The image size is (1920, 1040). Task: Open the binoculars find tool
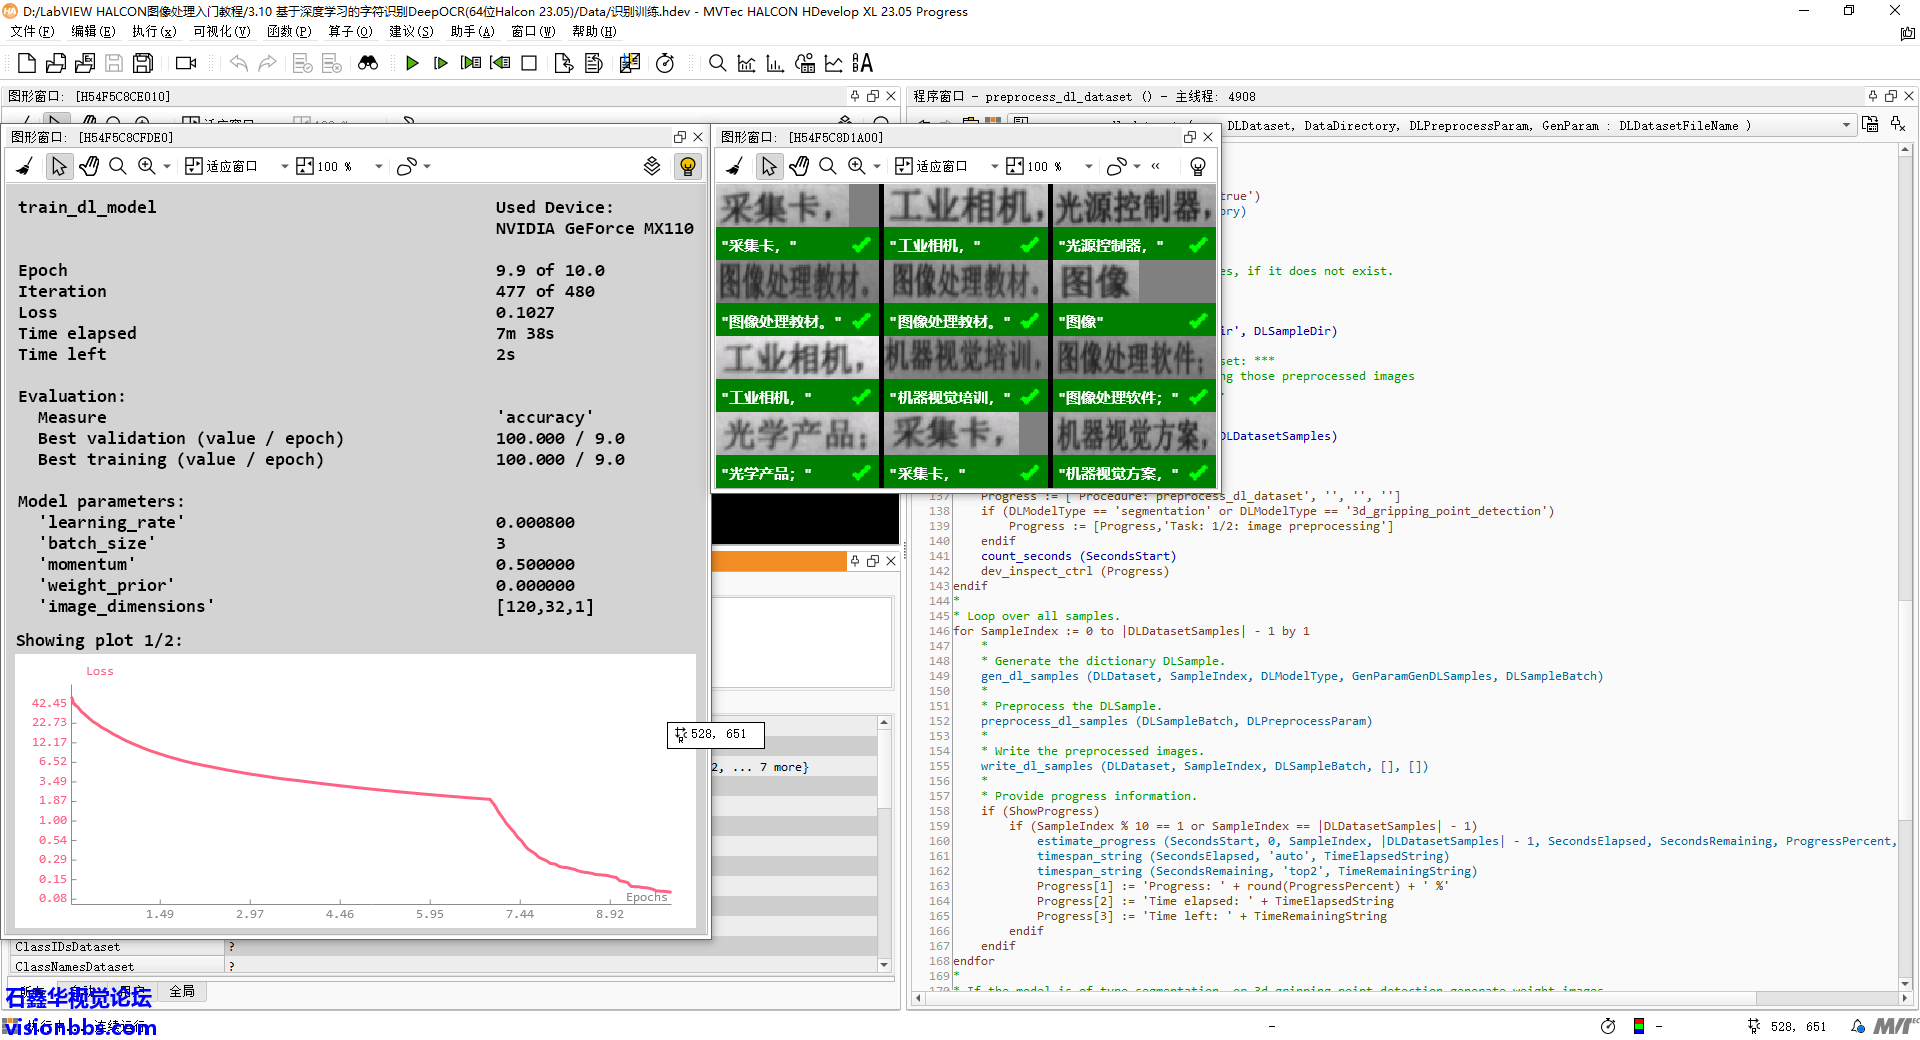(x=368, y=63)
